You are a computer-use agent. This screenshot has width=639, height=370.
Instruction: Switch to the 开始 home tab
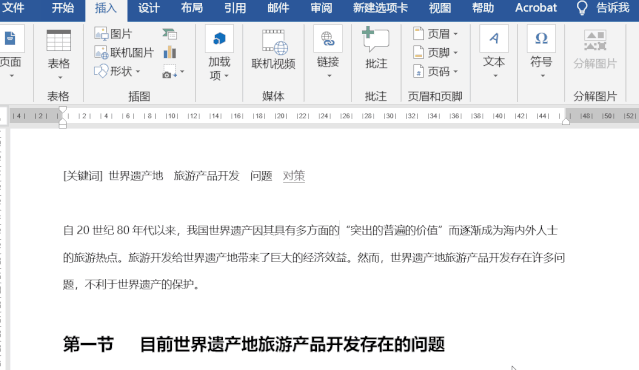coord(63,8)
